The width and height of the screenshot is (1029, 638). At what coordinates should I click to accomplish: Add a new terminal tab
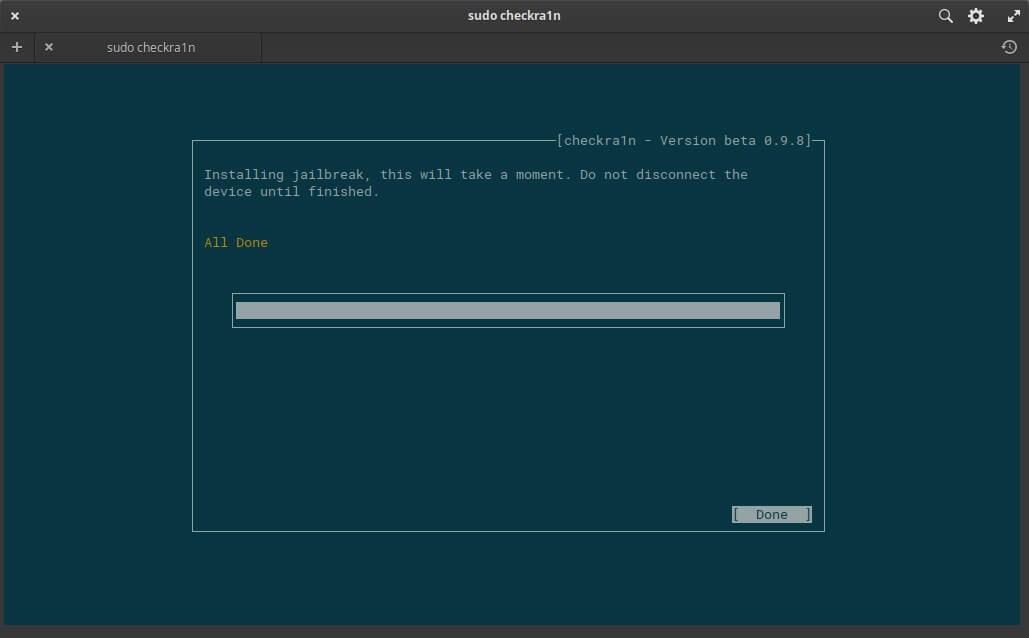tap(16, 47)
